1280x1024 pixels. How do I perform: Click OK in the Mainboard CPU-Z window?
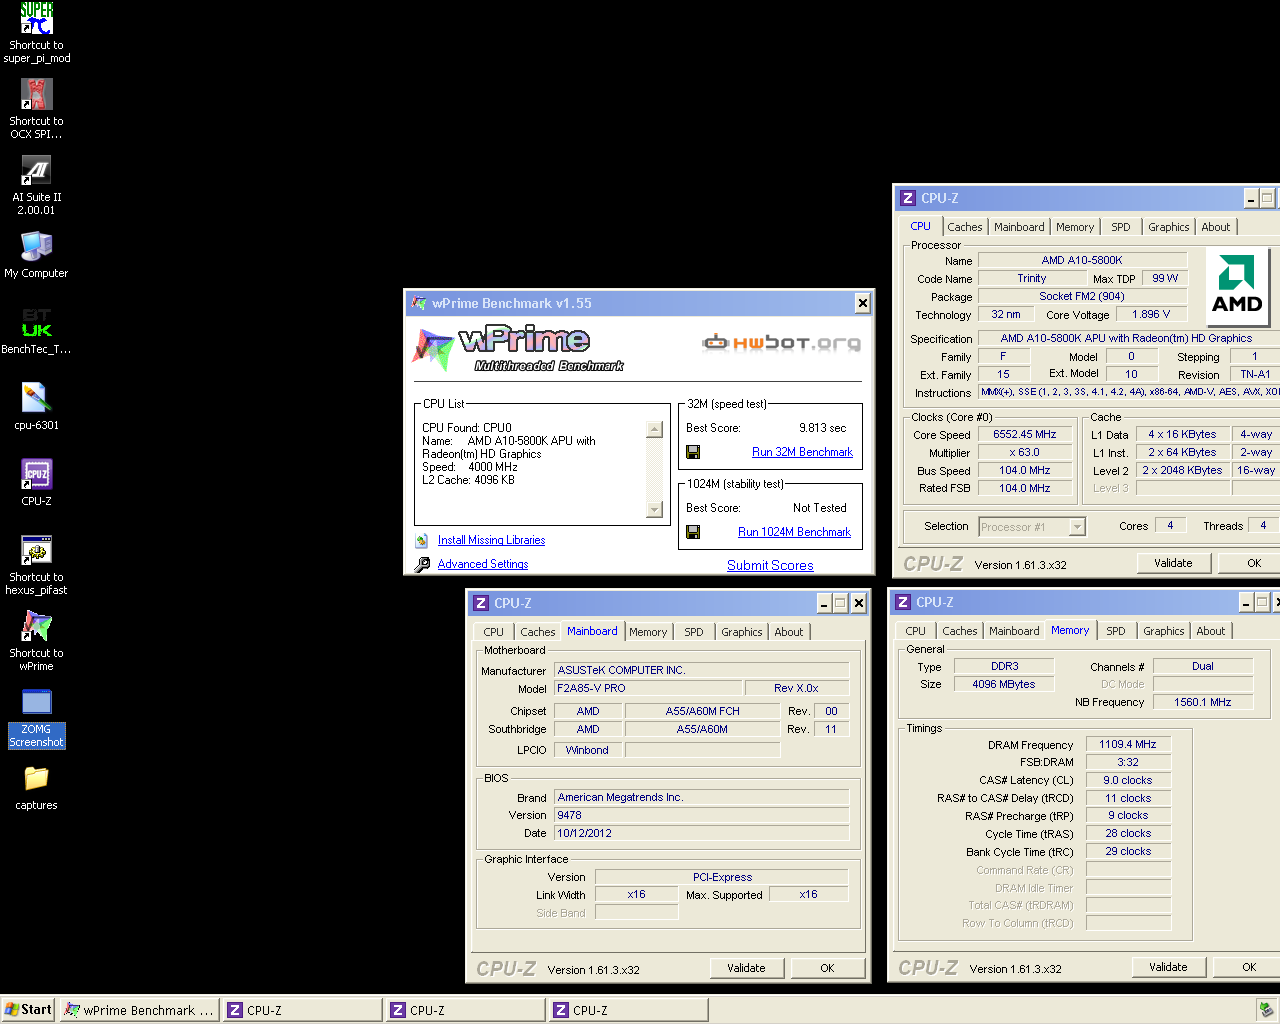(827, 968)
